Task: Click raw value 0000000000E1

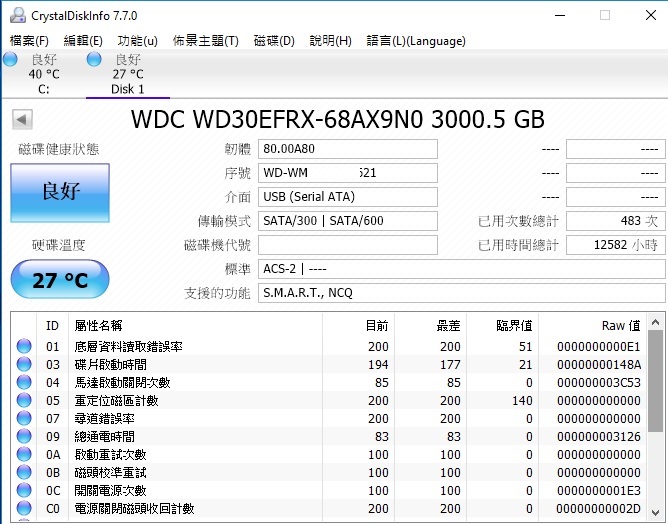Action: 599,346
